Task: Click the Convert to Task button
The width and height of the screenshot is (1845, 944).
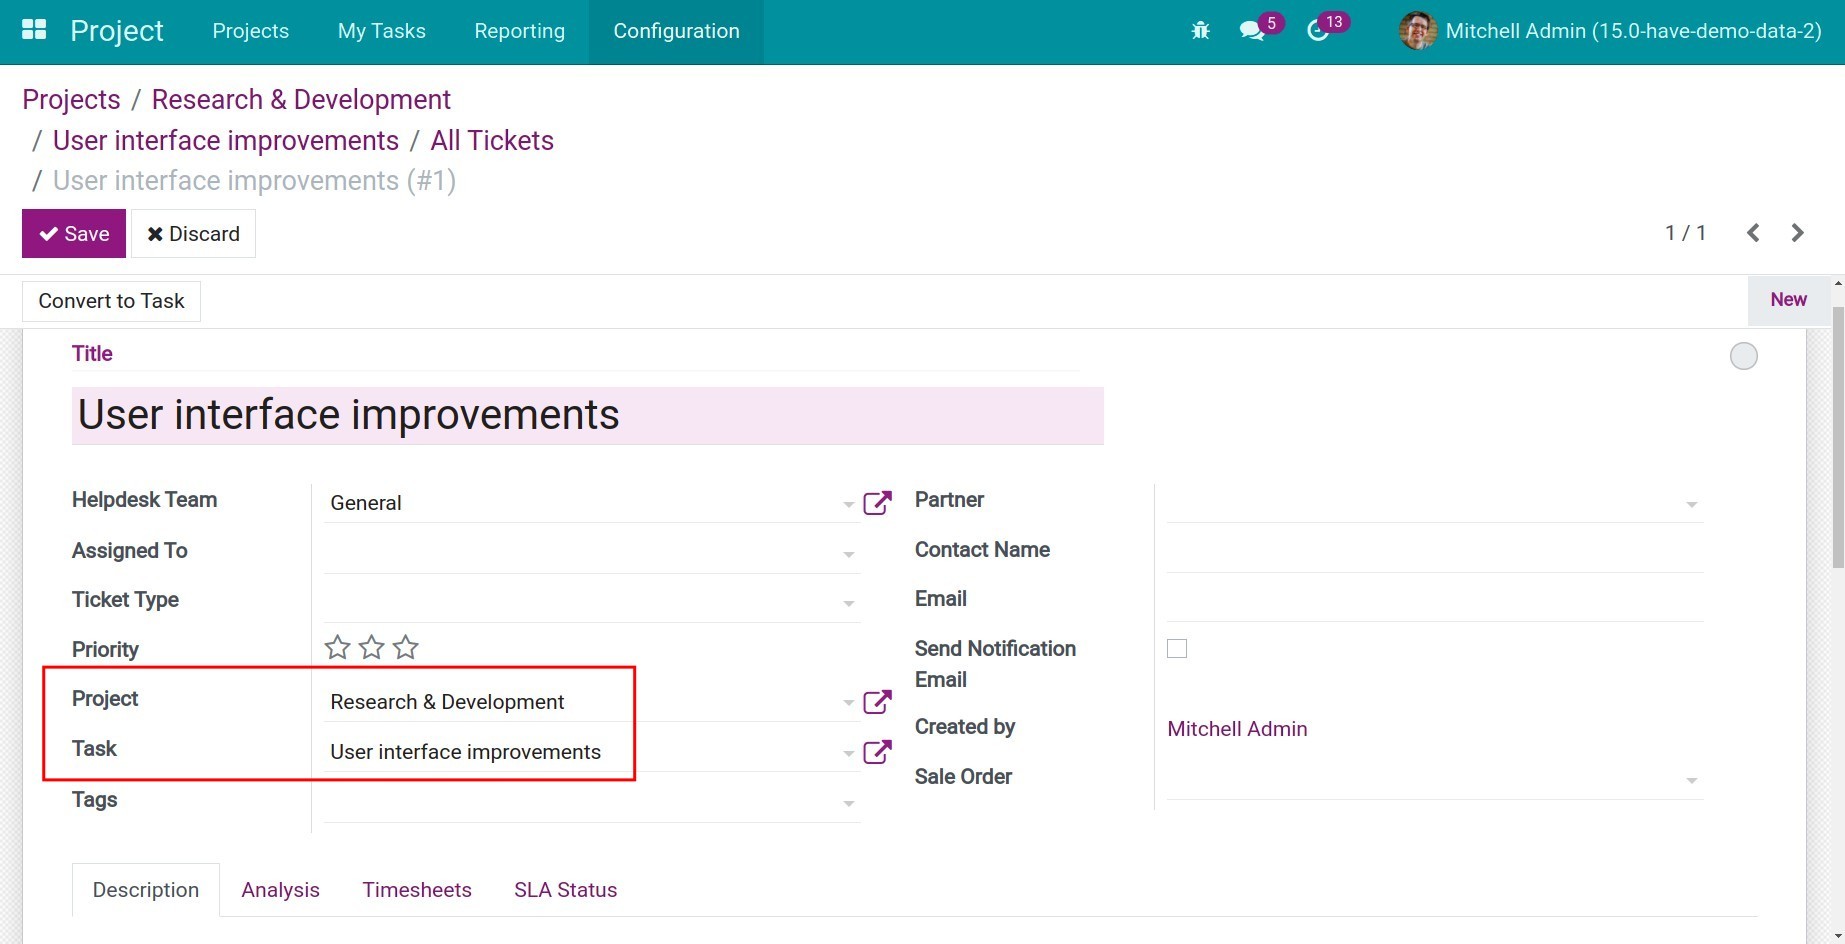Action: click(x=111, y=301)
